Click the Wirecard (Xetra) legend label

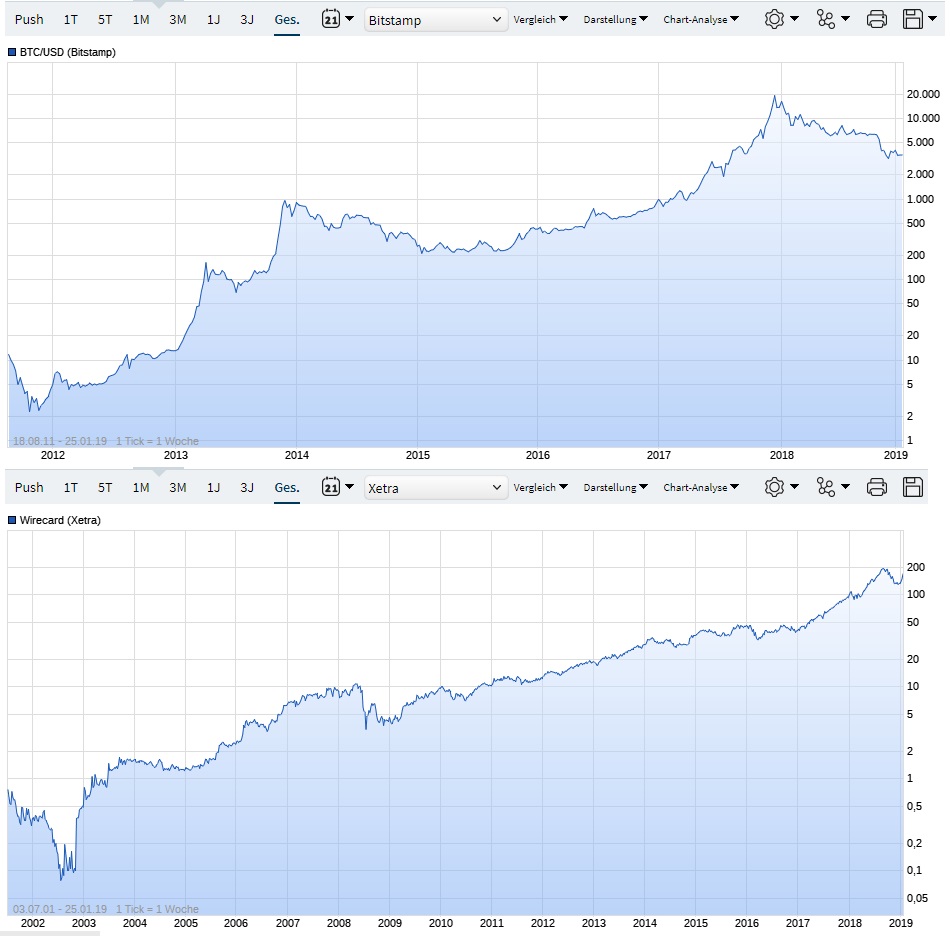click(x=60, y=520)
